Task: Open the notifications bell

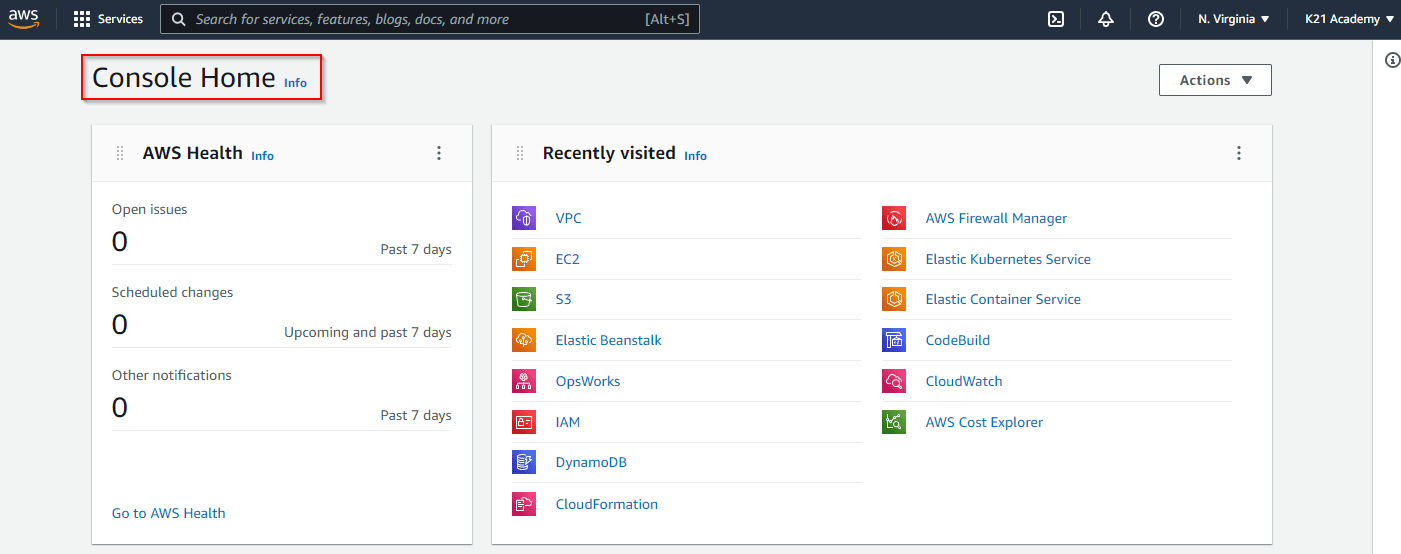Action: [1106, 19]
